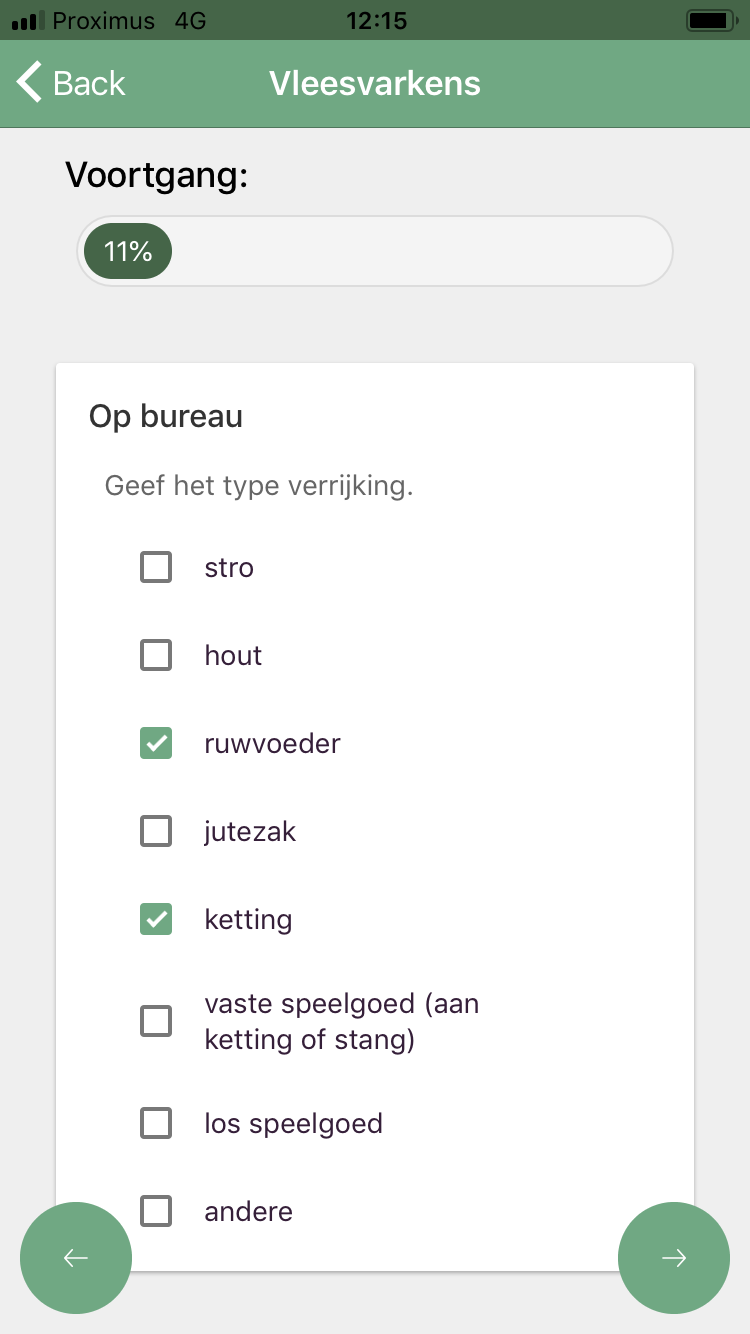
Task: Check the hout option
Action: (x=156, y=655)
